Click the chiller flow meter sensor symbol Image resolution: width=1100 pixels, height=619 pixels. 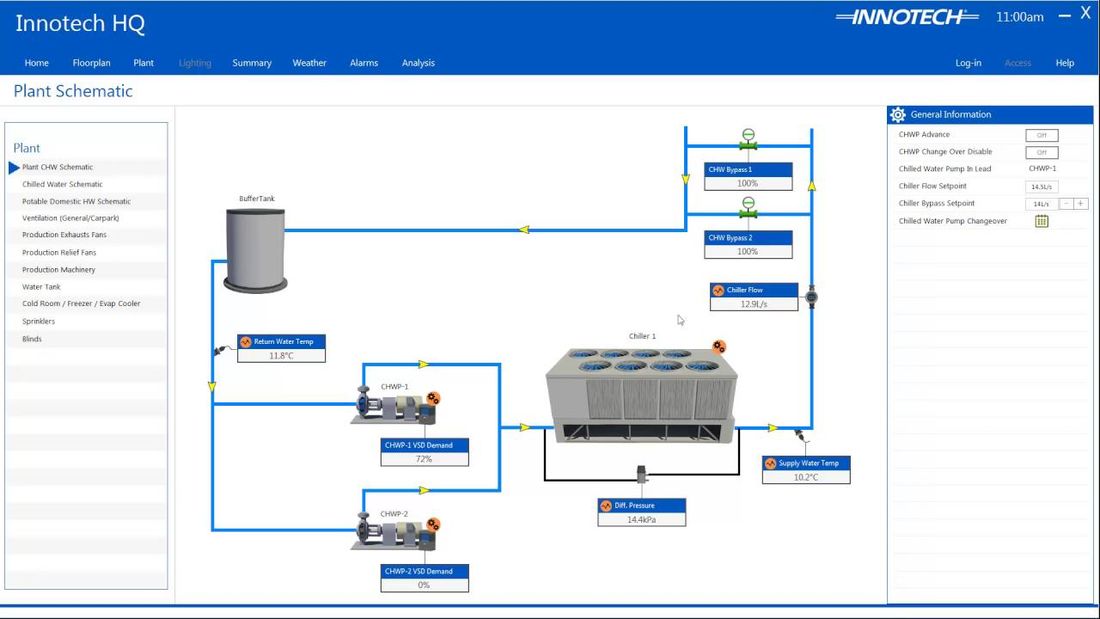coord(812,297)
